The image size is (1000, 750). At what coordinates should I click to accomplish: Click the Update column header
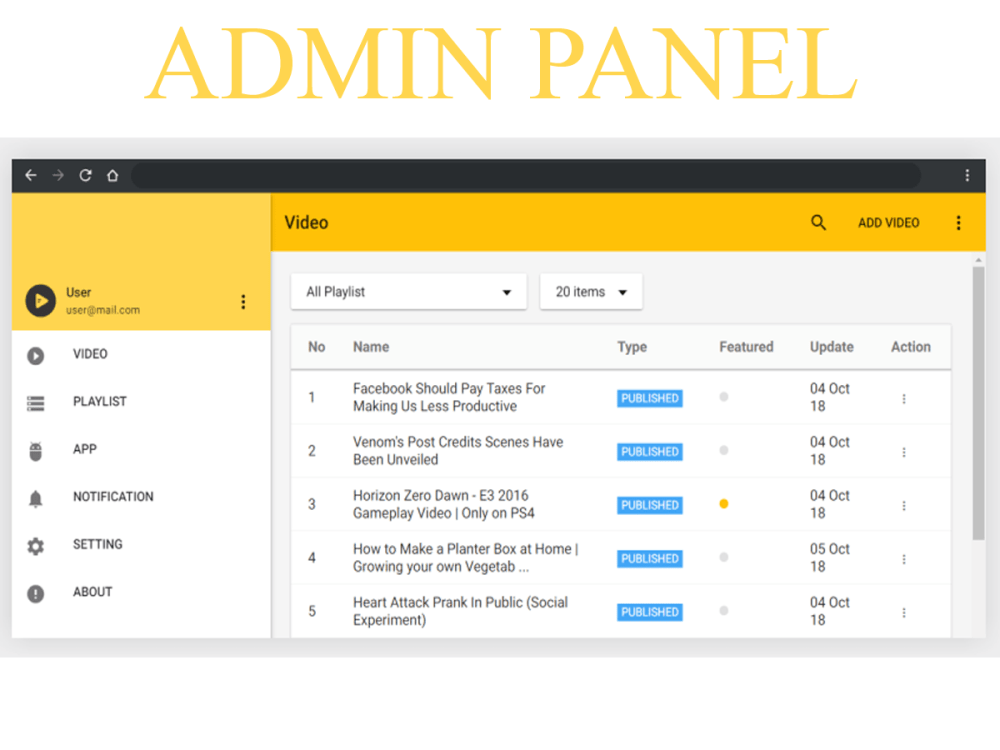(x=832, y=347)
